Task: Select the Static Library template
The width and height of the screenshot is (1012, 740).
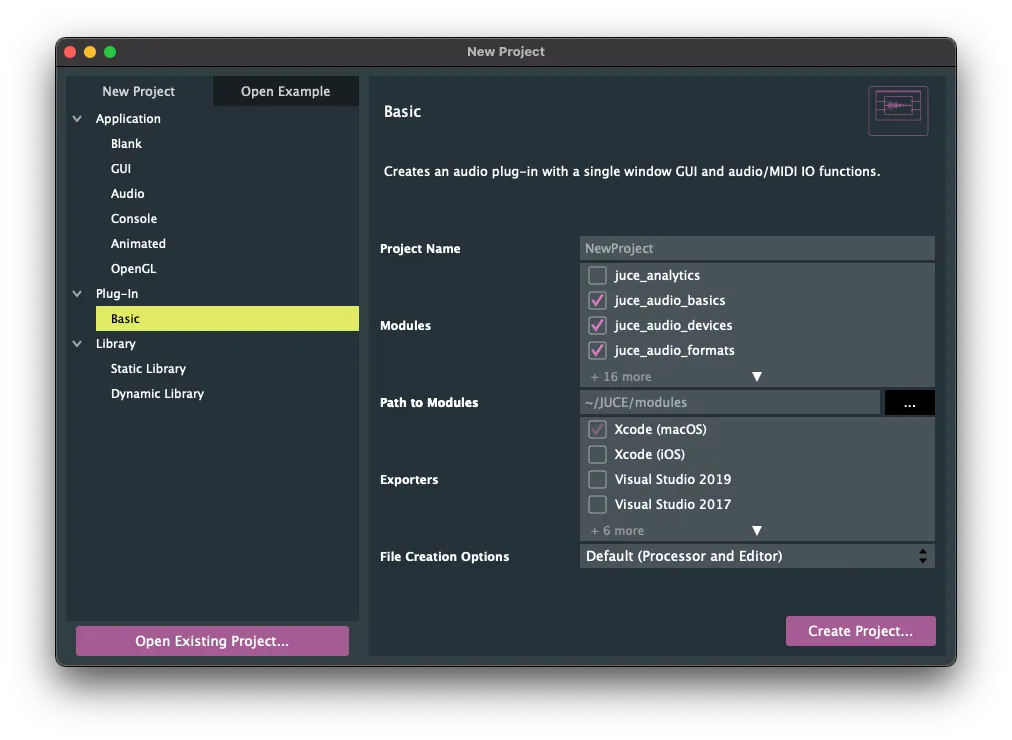Action: [148, 369]
